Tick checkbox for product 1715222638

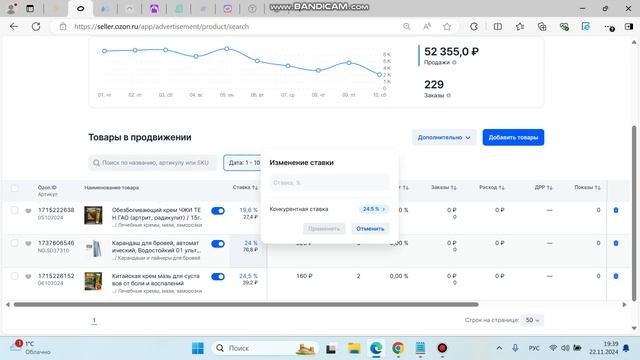pos(15,210)
